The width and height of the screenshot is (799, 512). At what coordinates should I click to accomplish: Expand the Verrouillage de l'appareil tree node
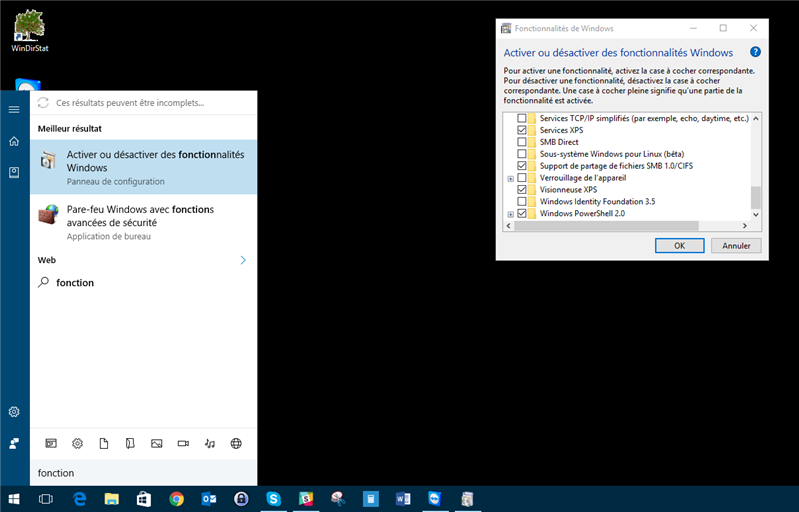(x=511, y=179)
